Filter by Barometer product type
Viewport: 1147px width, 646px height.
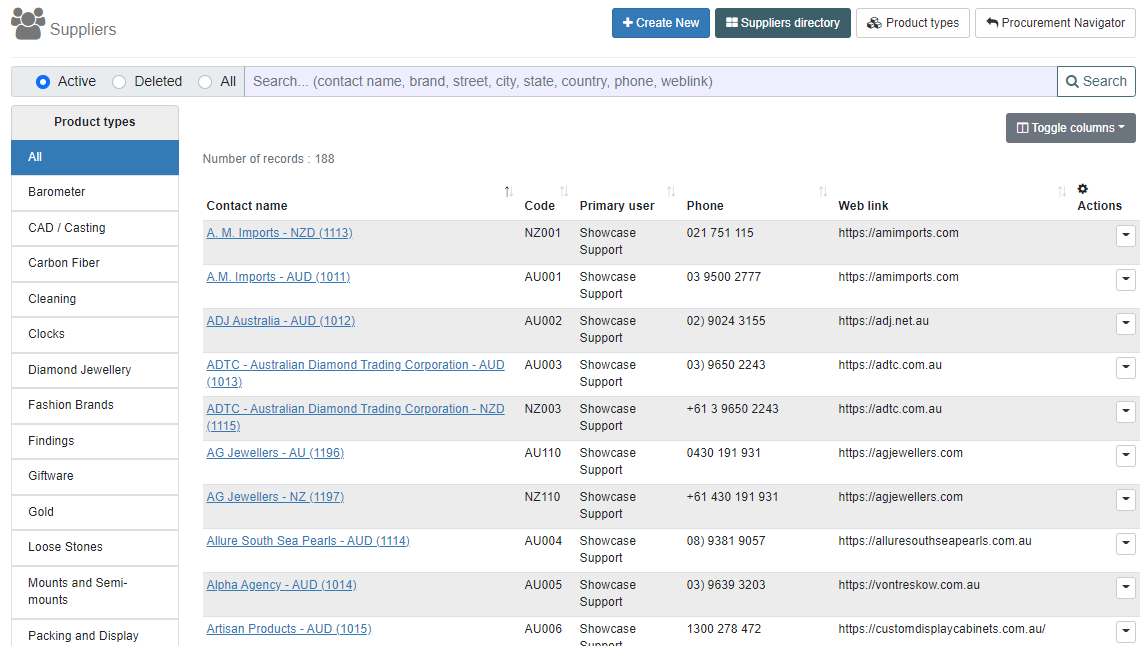(x=95, y=192)
